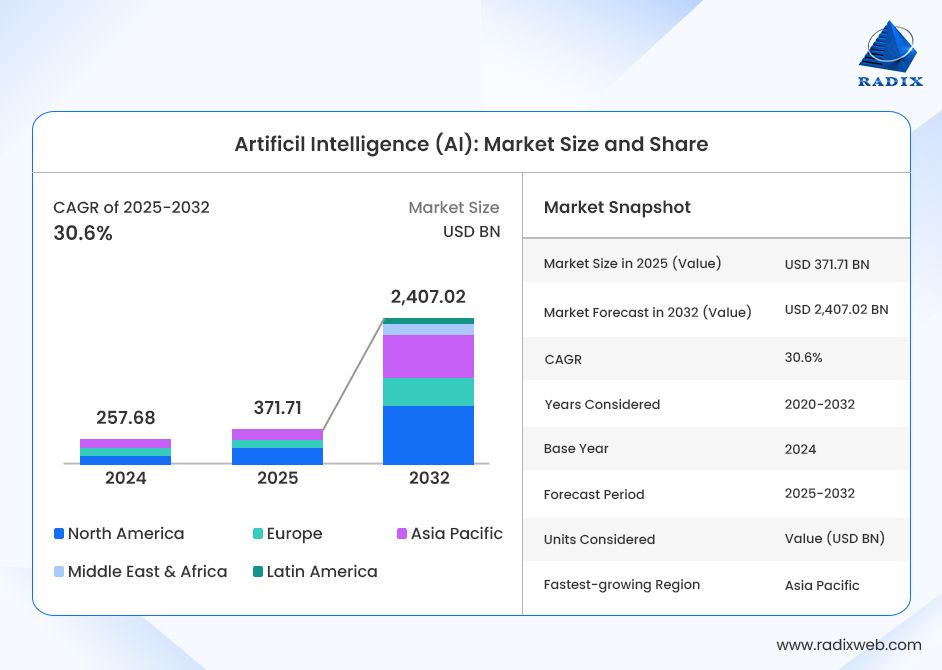Viewport: 942px width, 670px height.
Task: Expand the Market Snapshot section
Action: tap(617, 207)
